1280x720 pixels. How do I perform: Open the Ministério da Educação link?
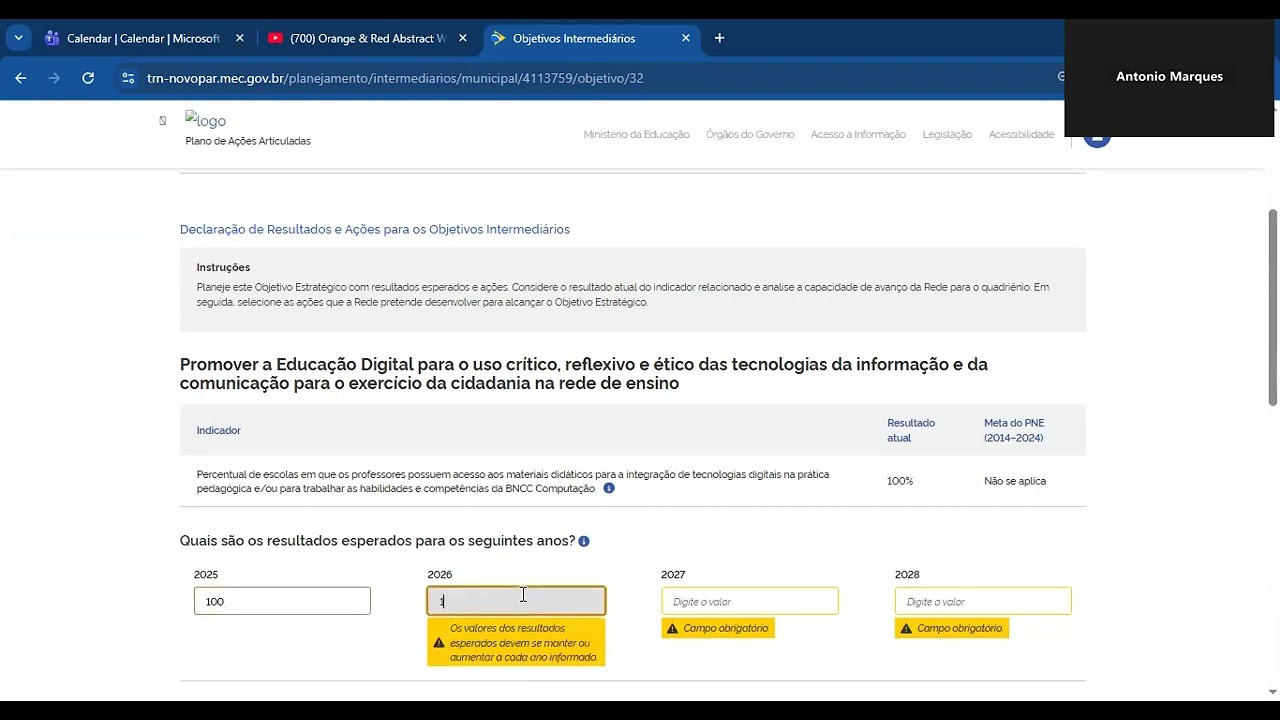(x=636, y=134)
